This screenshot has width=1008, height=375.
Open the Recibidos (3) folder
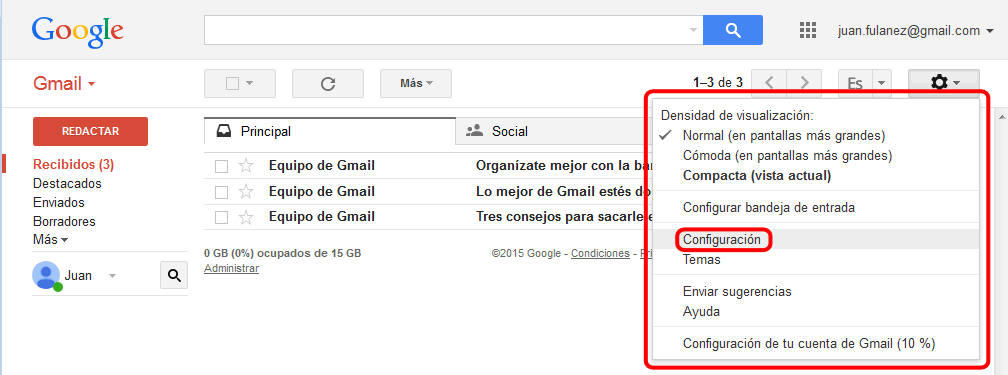73,165
